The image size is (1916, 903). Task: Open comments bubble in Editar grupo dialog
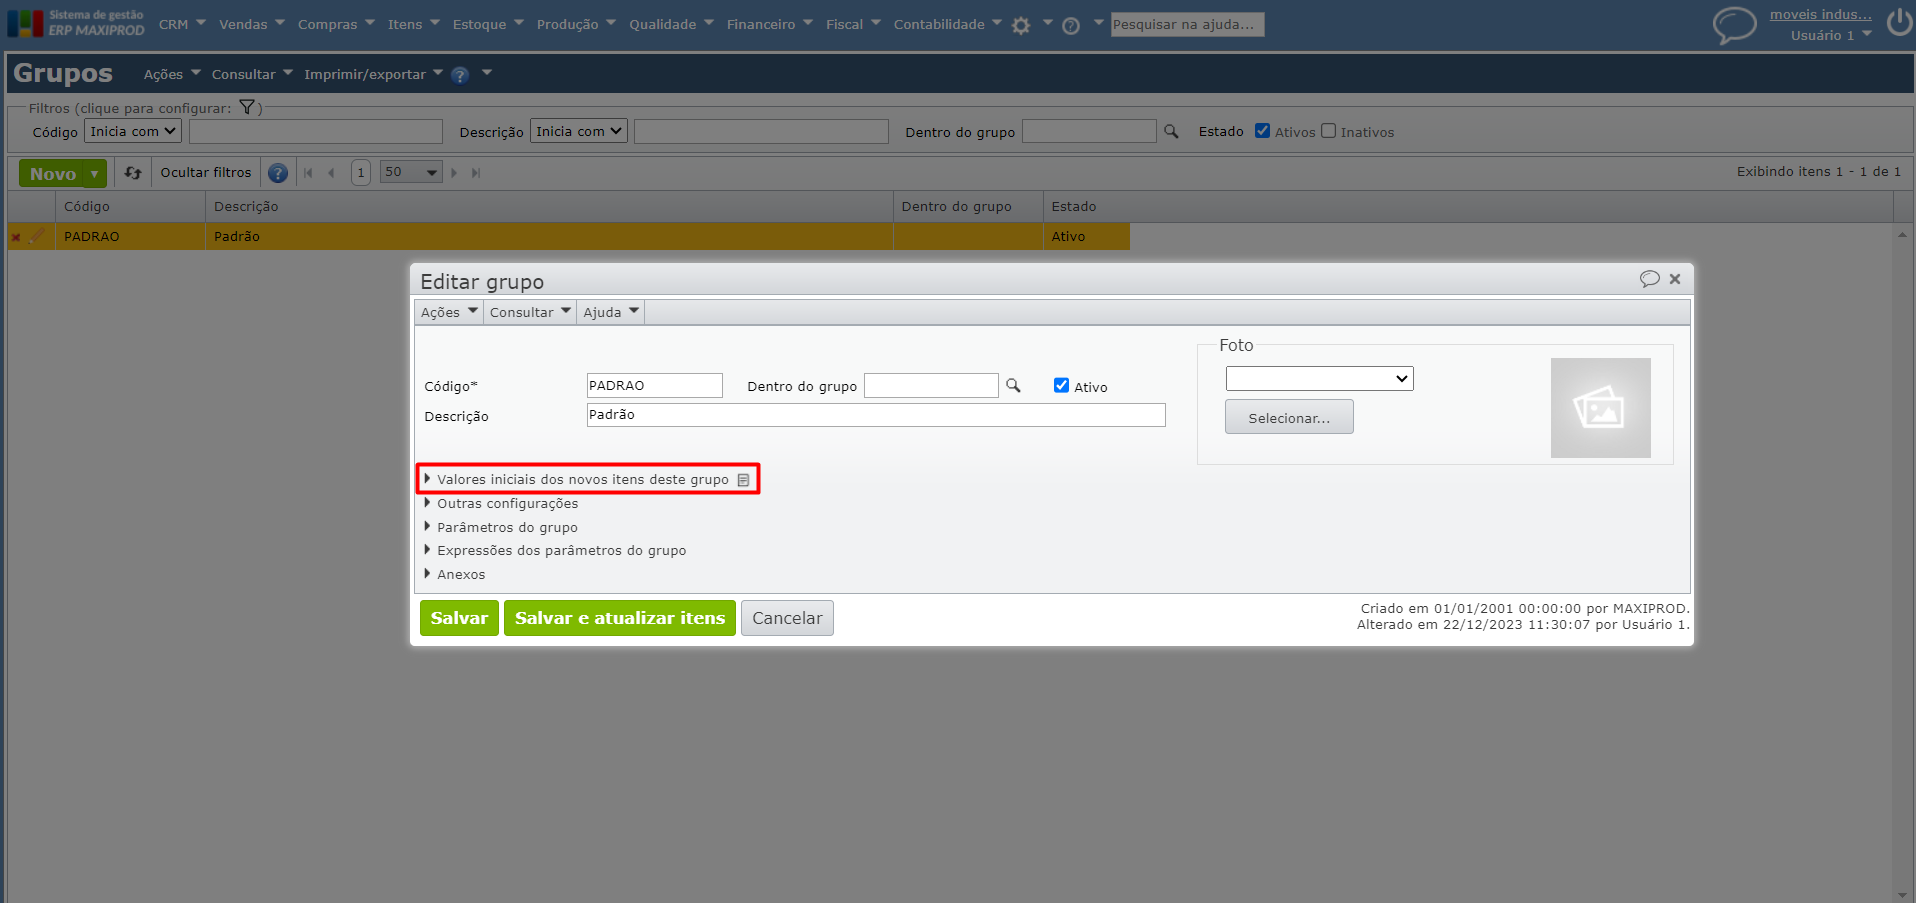[1650, 279]
